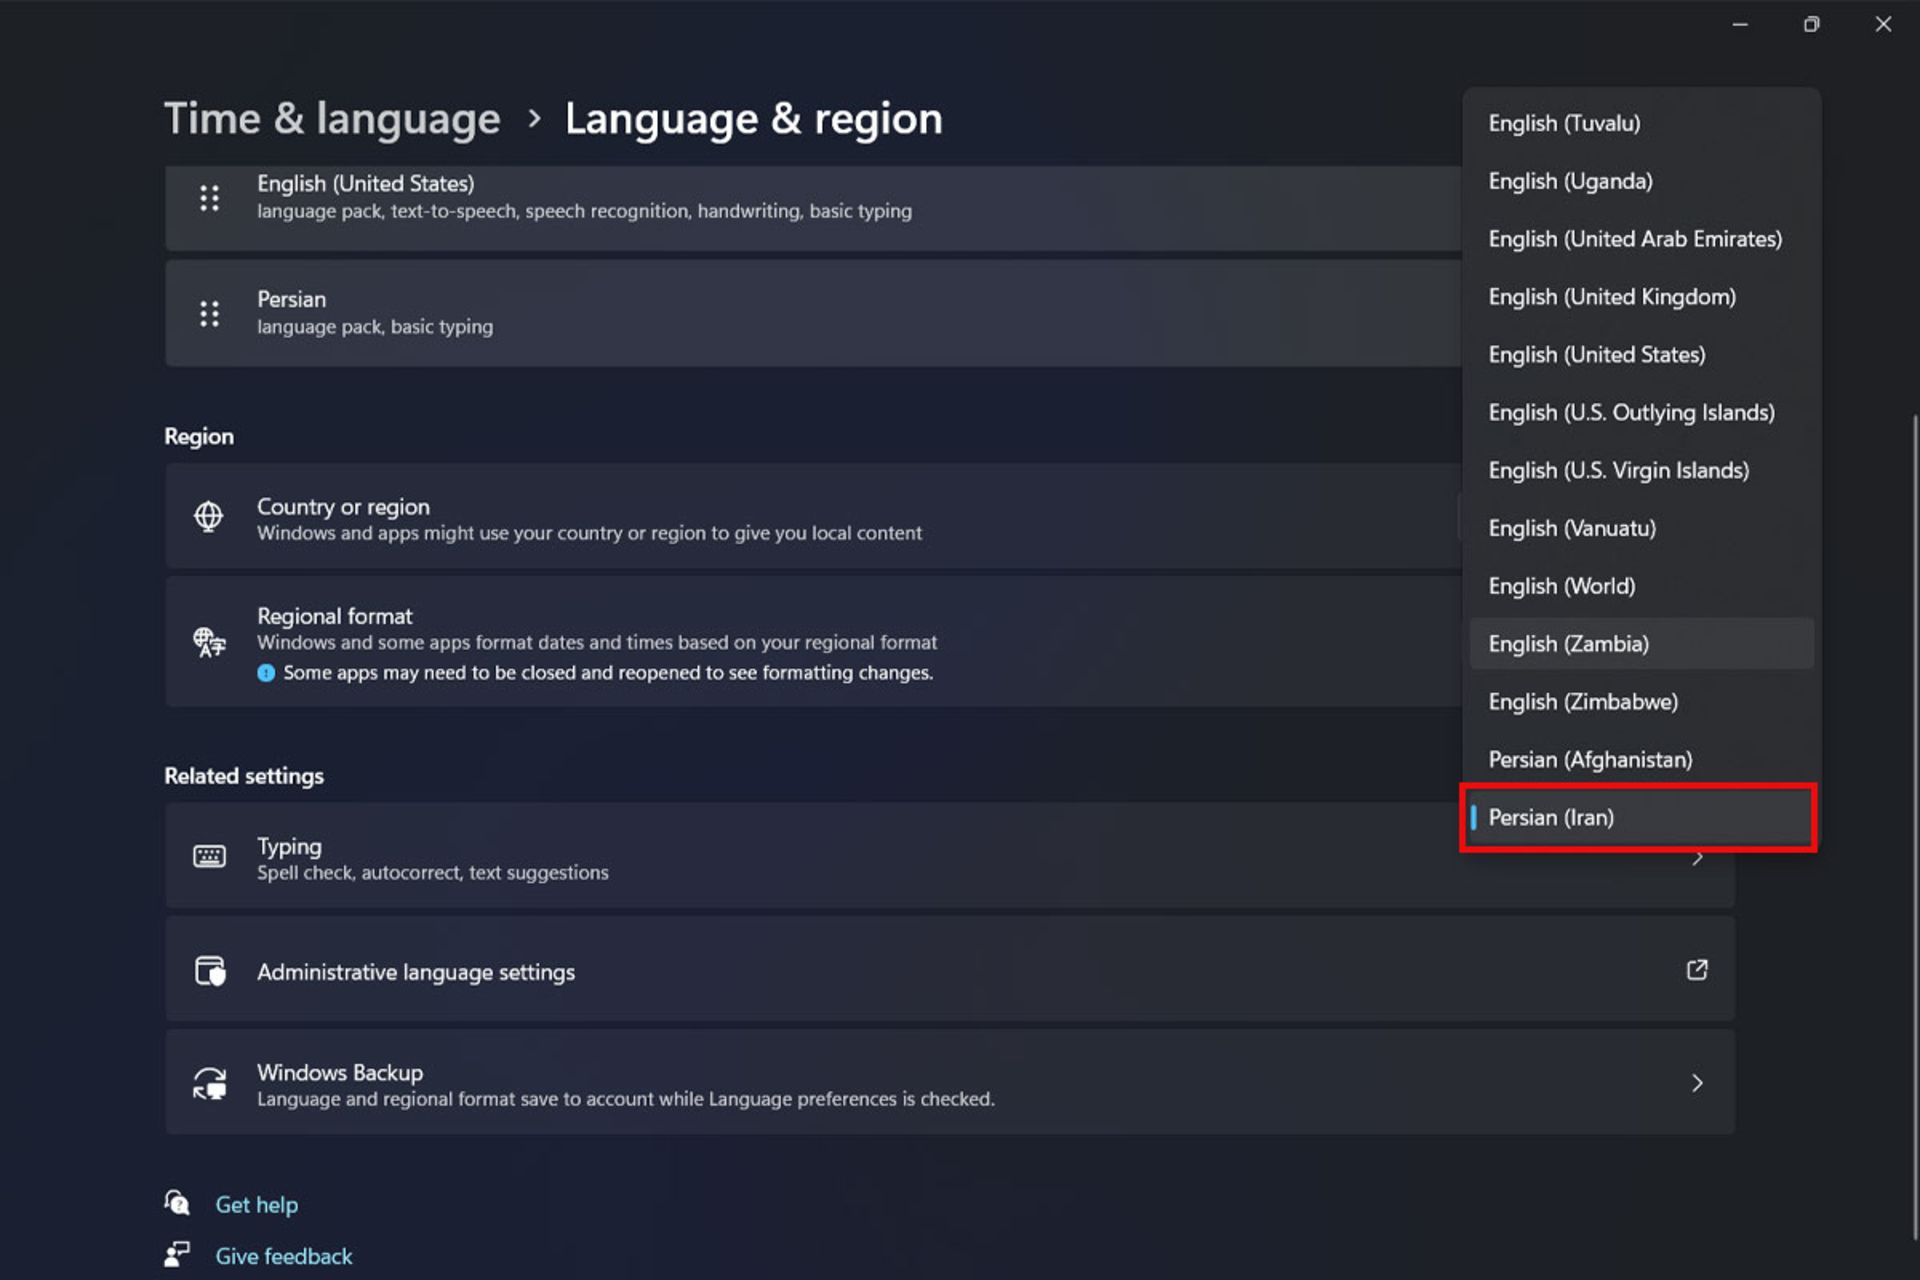1920x1280 pixels.
Task: Click the drag handle beside Persian language
Action: 209,314
